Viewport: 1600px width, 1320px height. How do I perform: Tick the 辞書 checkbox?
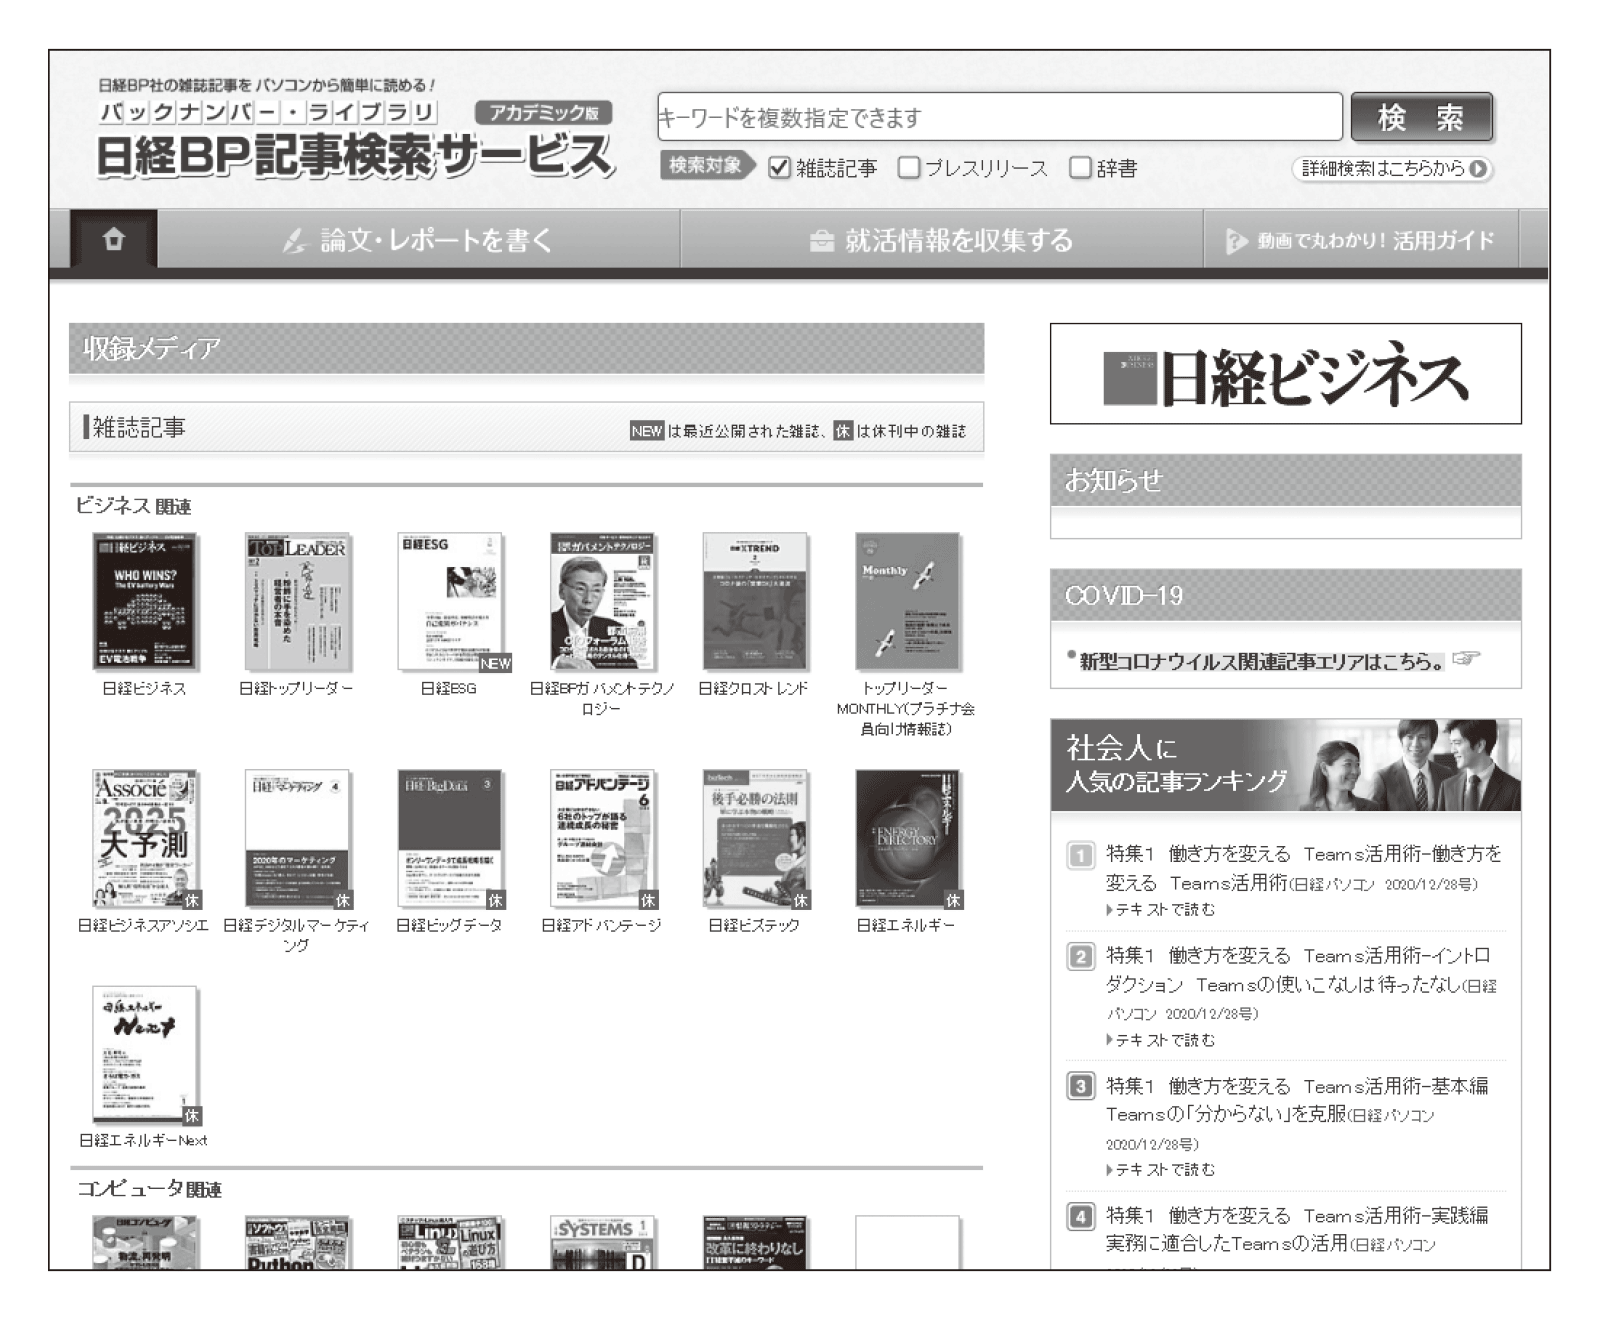1080,168
